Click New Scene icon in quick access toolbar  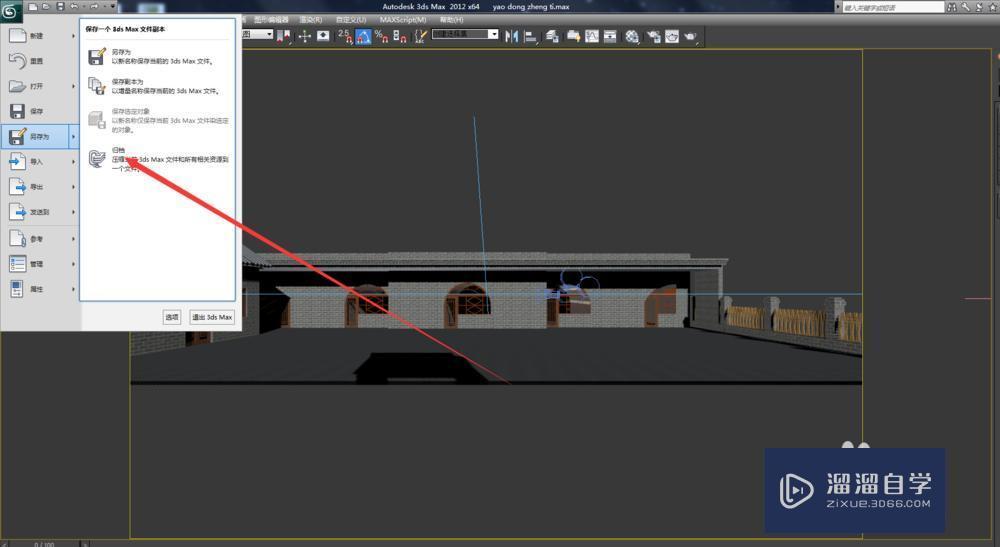click(x=33, y=6)
